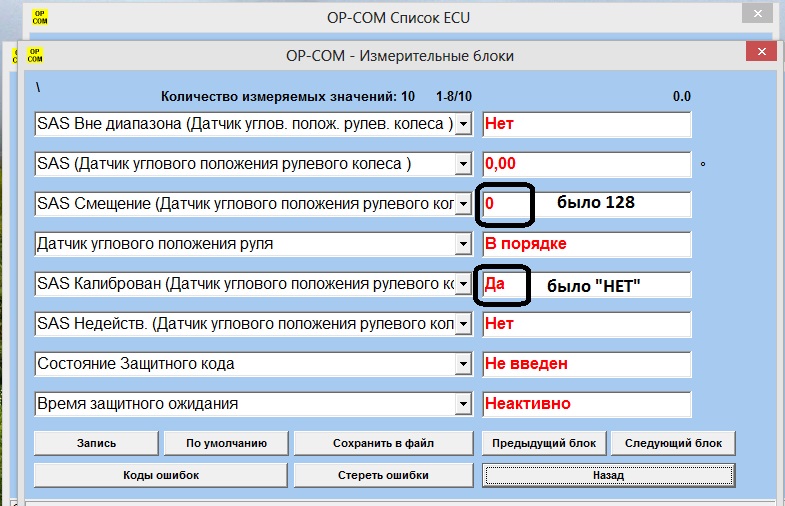The height and width of the screenshot is (506, 785).
Task: Open dropdown for Состояние Защитного кода
Action: [x=463, y=365]
